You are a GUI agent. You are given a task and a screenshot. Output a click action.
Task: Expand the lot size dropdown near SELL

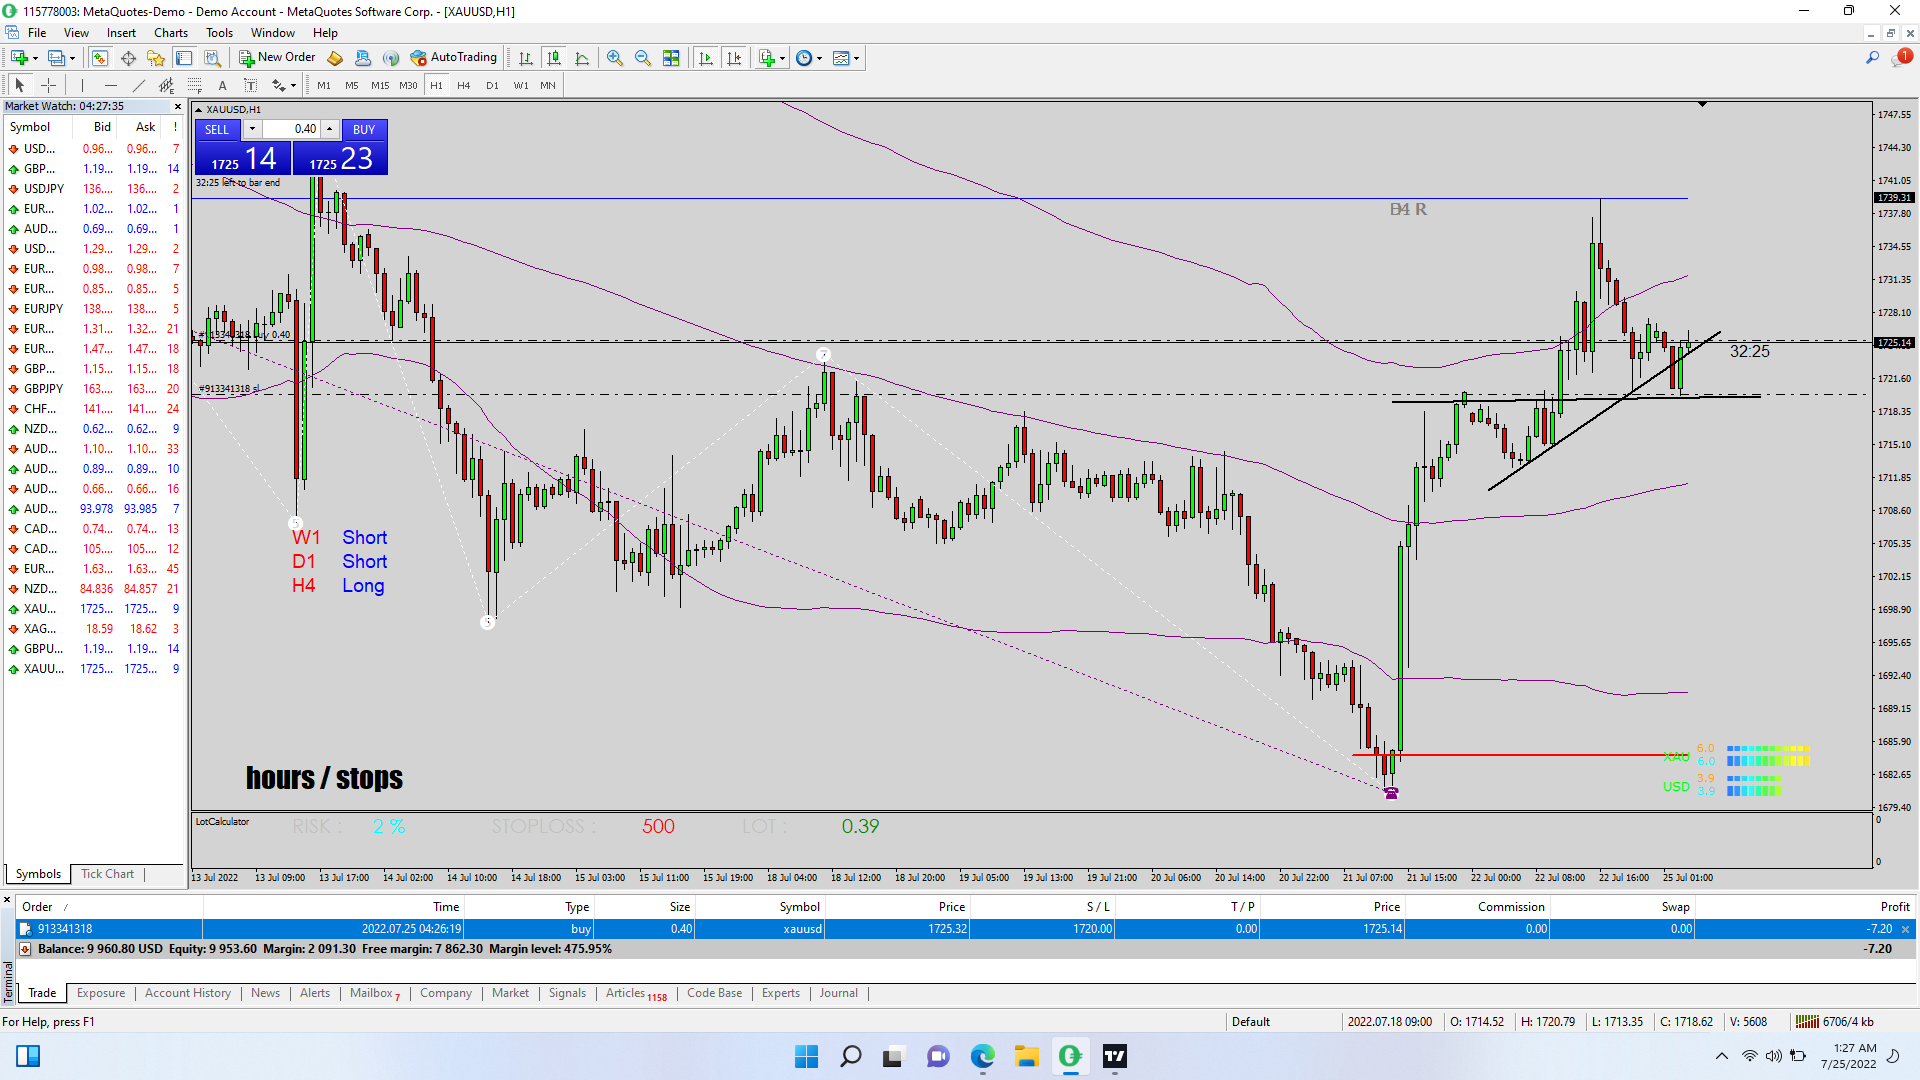coord(252,129)
